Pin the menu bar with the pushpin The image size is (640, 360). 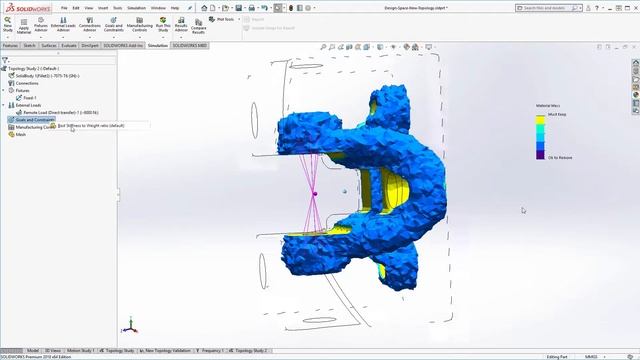pos(190,8)
